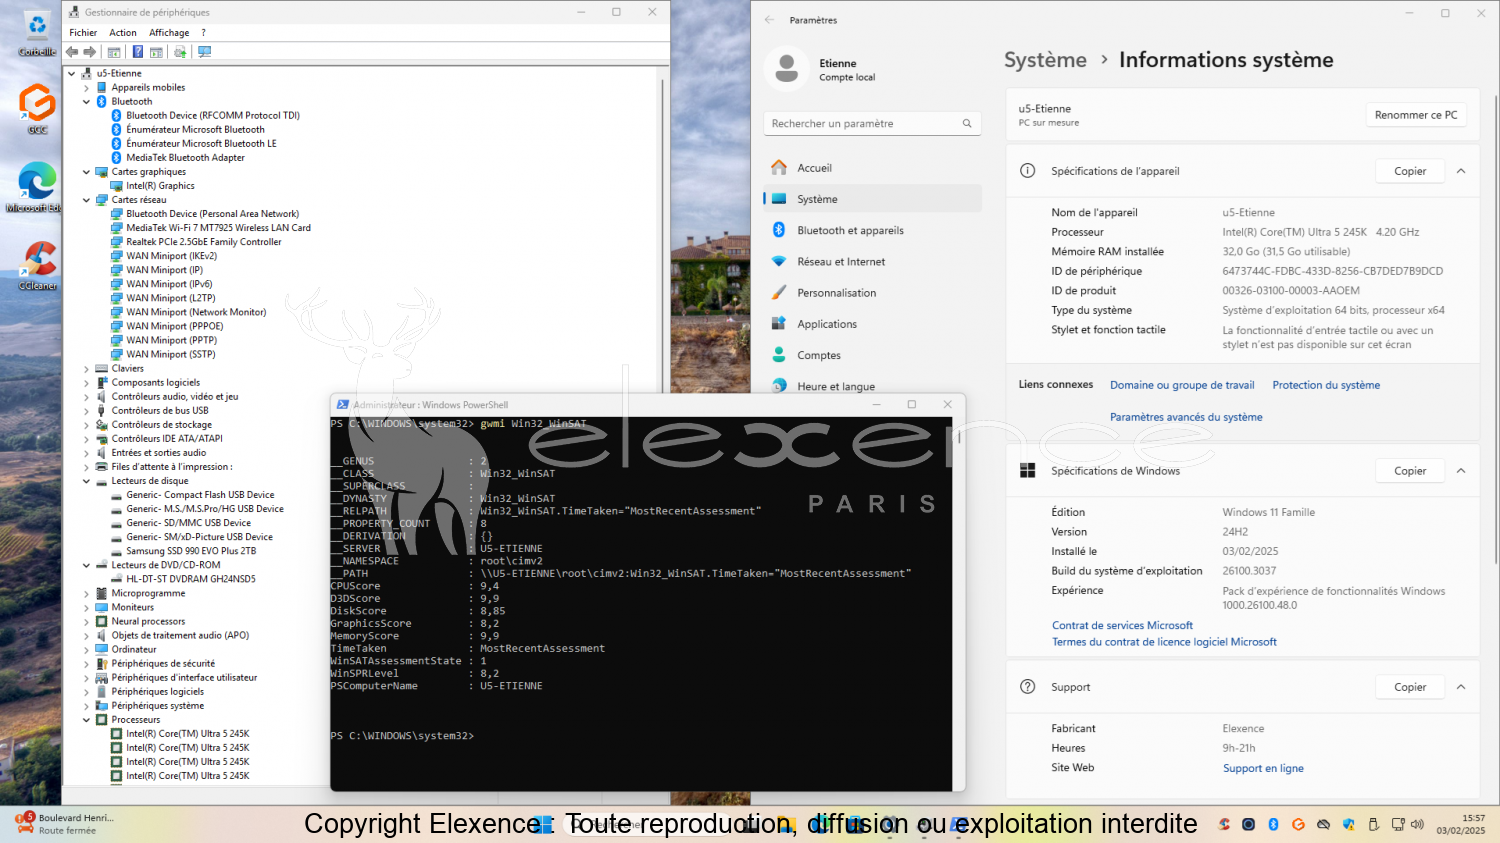Open the ? help menu
Image resolution: width=1500 pixels, height=843 pixels.
(x=203, y=33)
